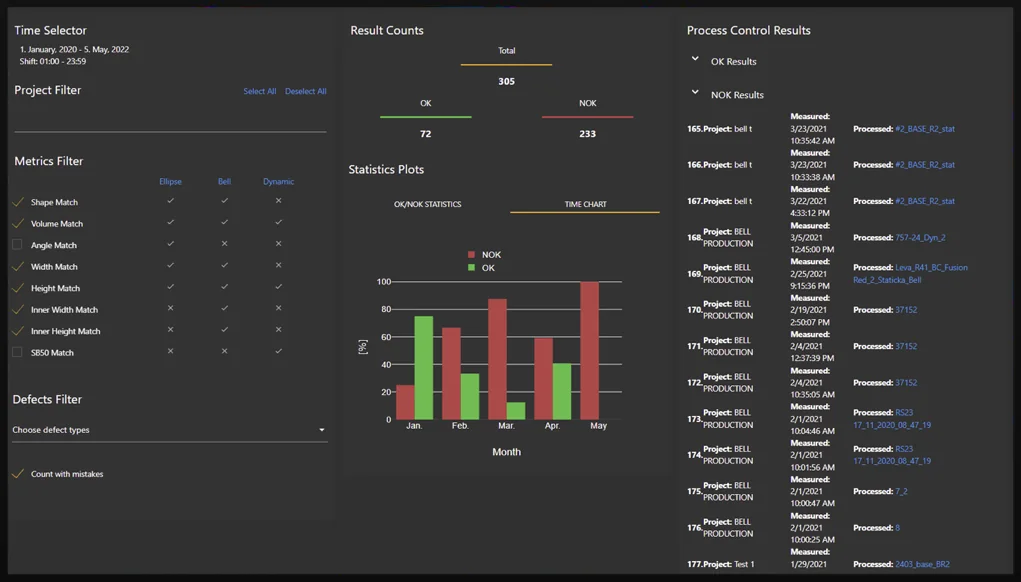Click SB50 Match Ellipse cross mark

coord(170,351)
